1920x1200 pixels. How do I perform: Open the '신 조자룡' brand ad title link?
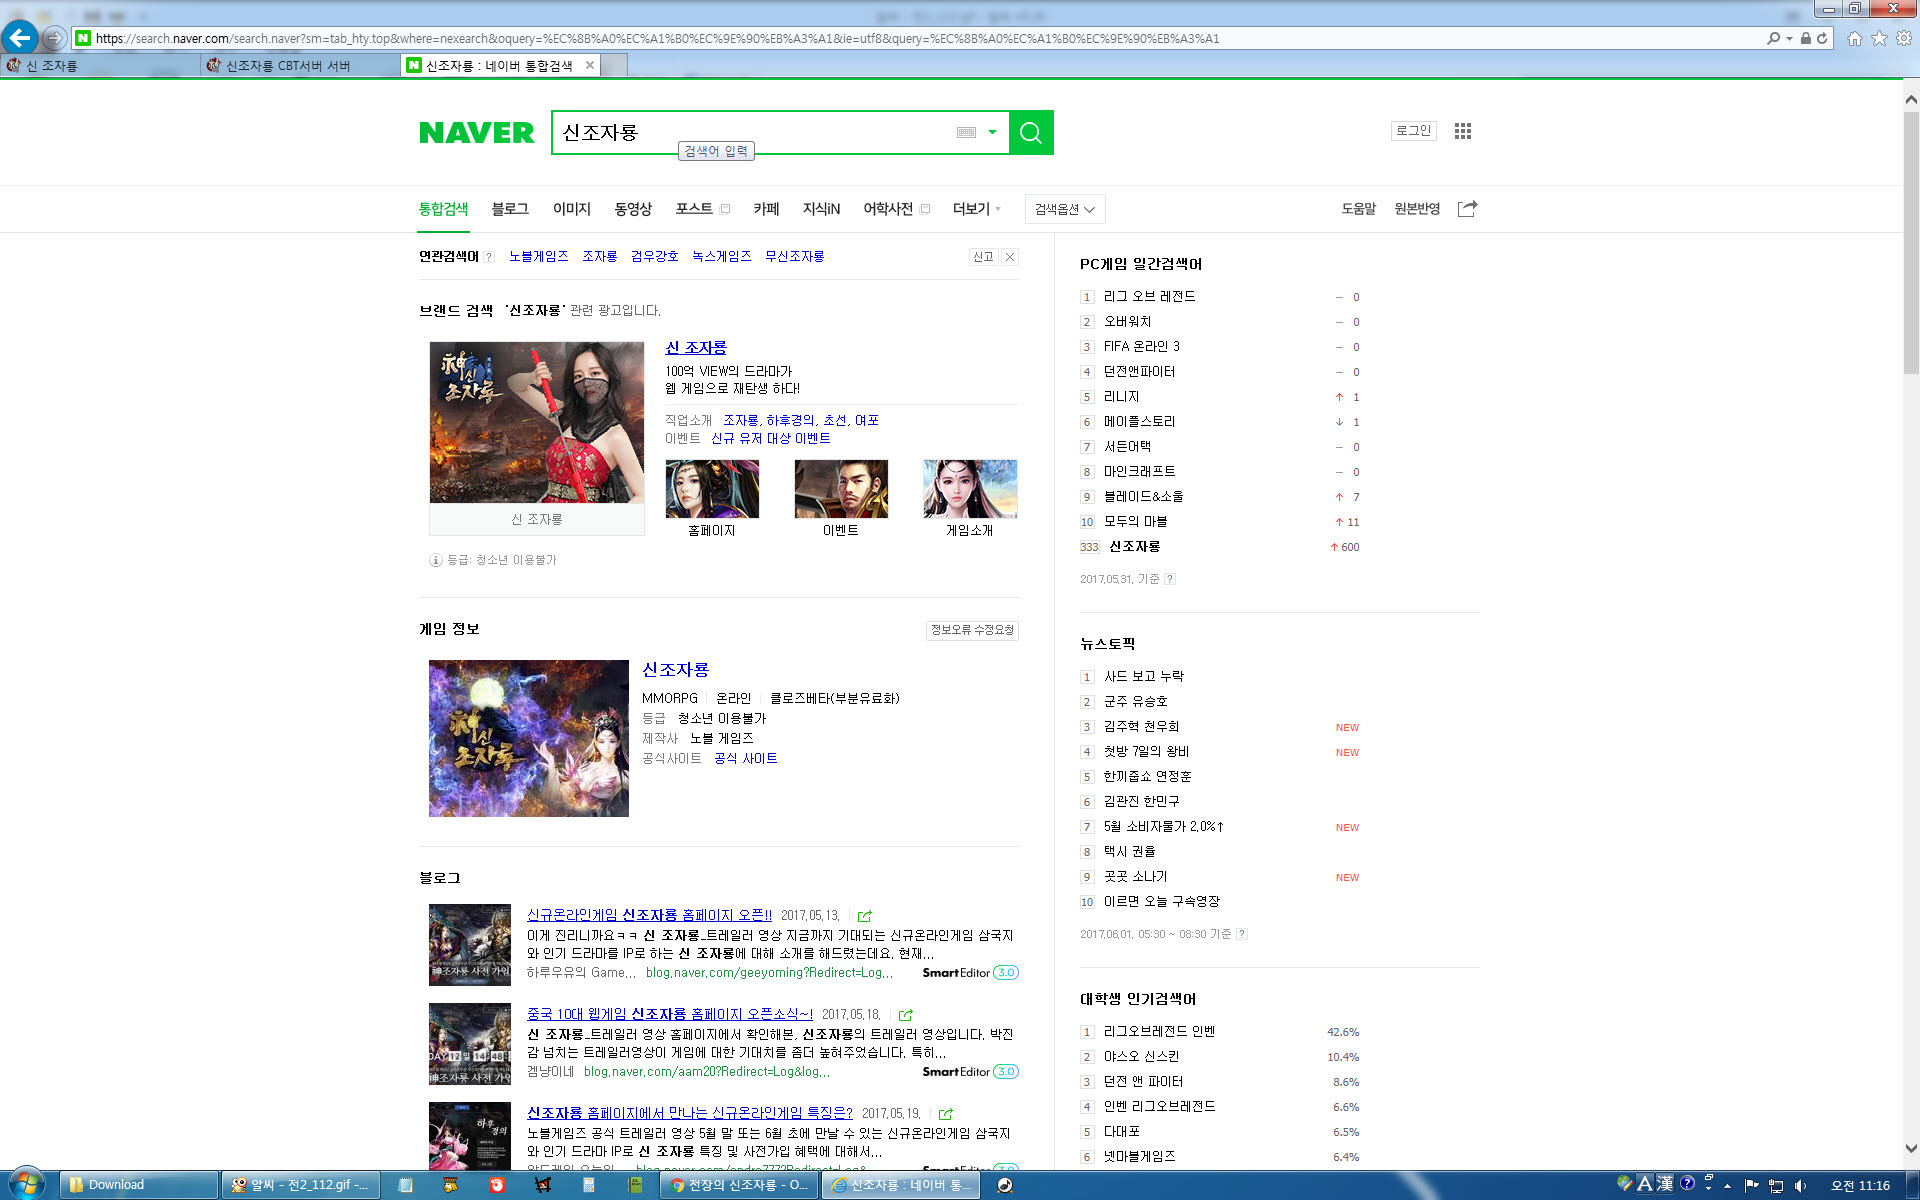tap(696, 347)
